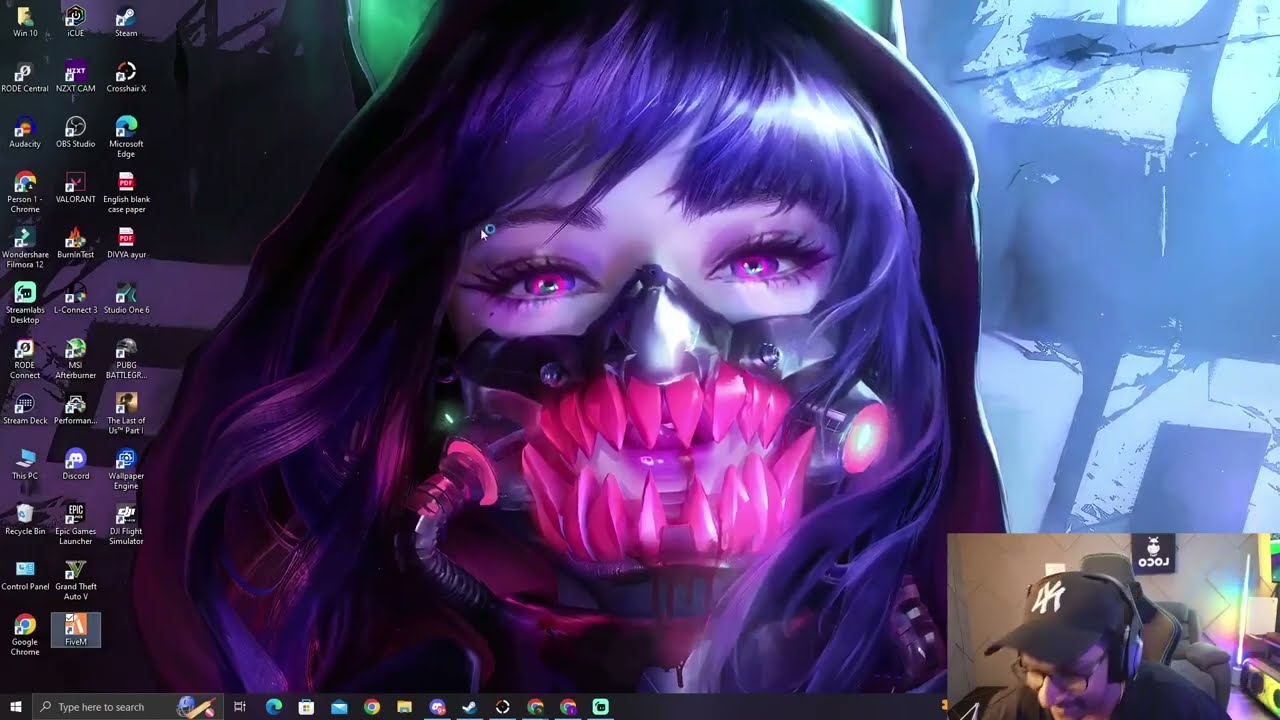Select the DJI Flight Simulator desktop icon
1280x720 pixels.
pyautogui.click(x=126, y=525)
